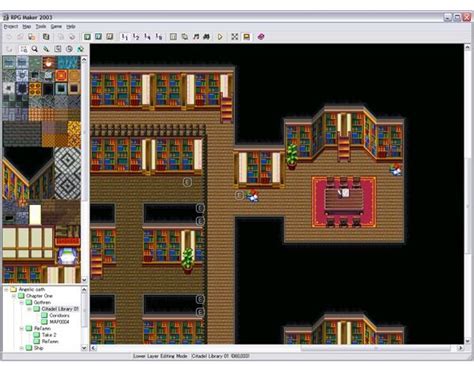474x366 pixels.
Task: Click the Revert Map toolbar icon
Action: [x=72, y=37]
